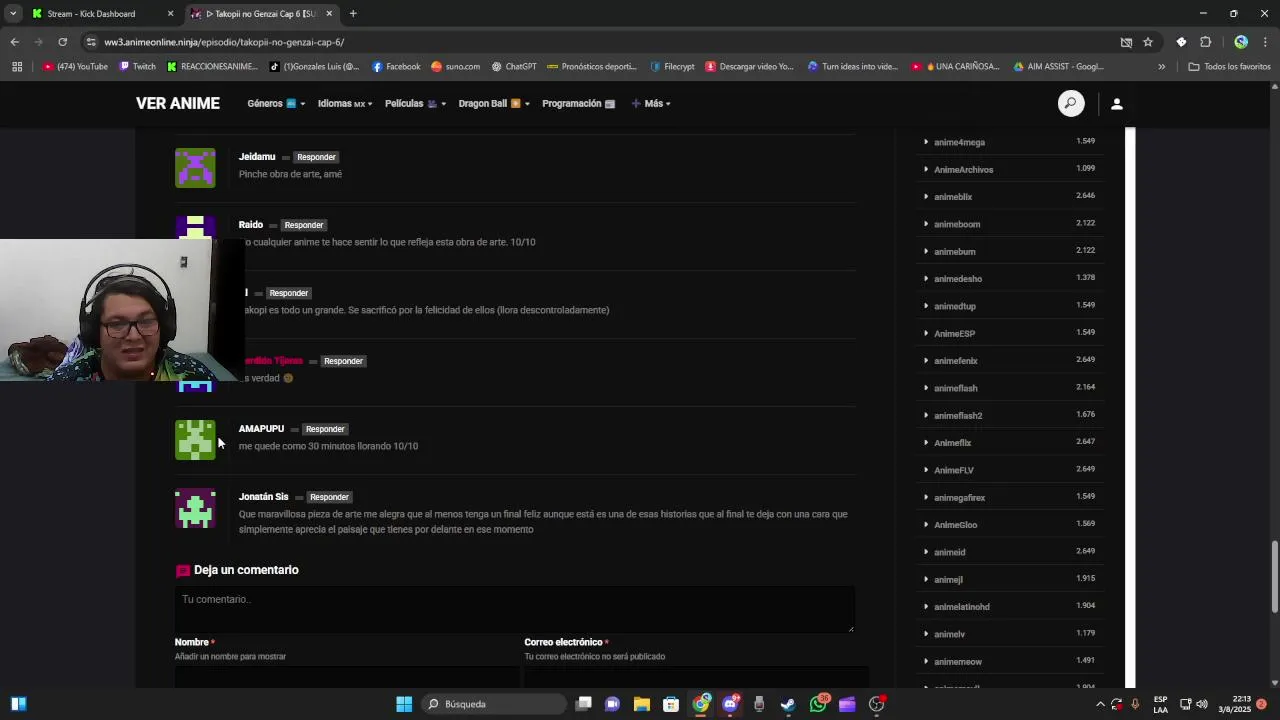
Task: Open the Windows Start button
Action: tap(404, 704)
